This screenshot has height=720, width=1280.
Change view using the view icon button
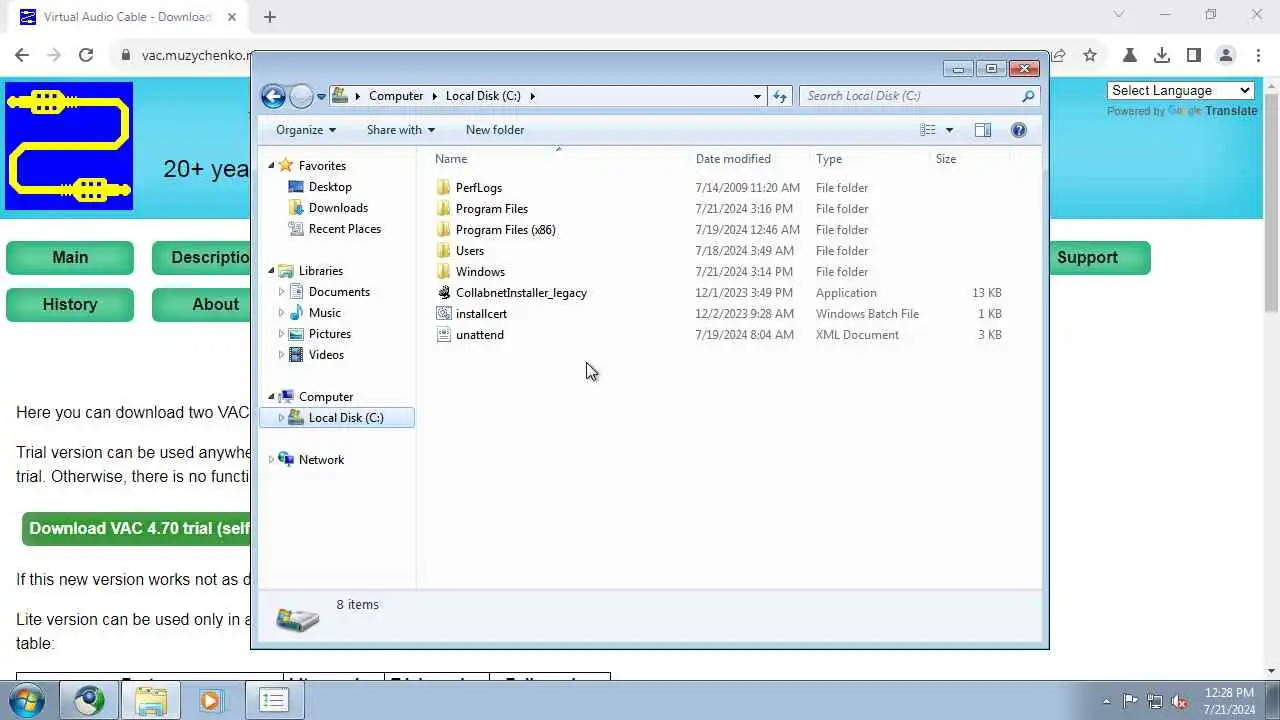pos(928,130)
